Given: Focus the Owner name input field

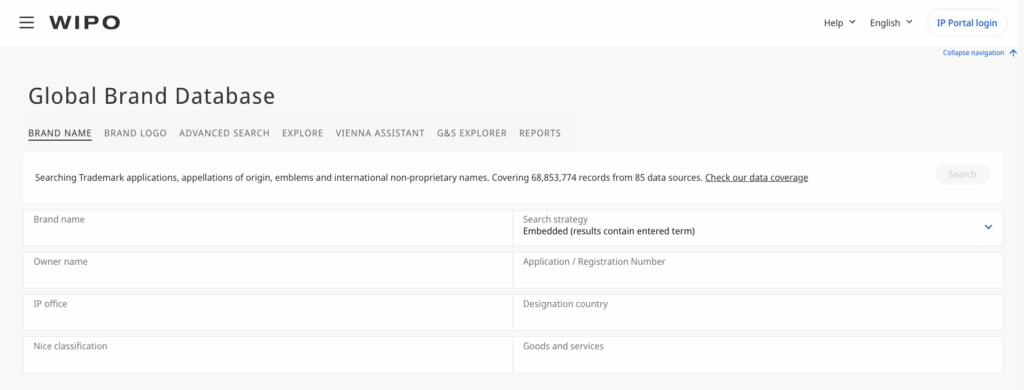Looking at the screenshot, I should click(268, 270).
